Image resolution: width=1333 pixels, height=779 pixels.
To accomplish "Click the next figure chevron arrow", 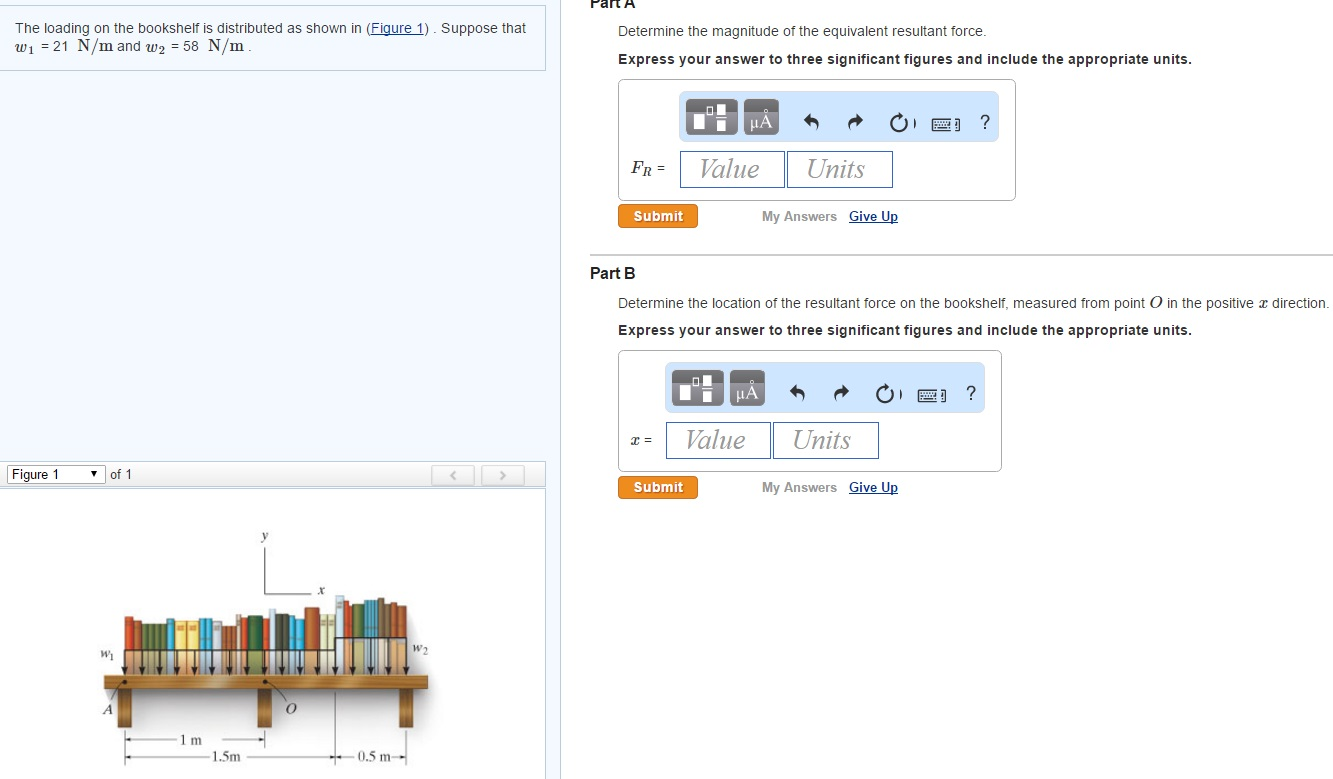I will [503, 474].
